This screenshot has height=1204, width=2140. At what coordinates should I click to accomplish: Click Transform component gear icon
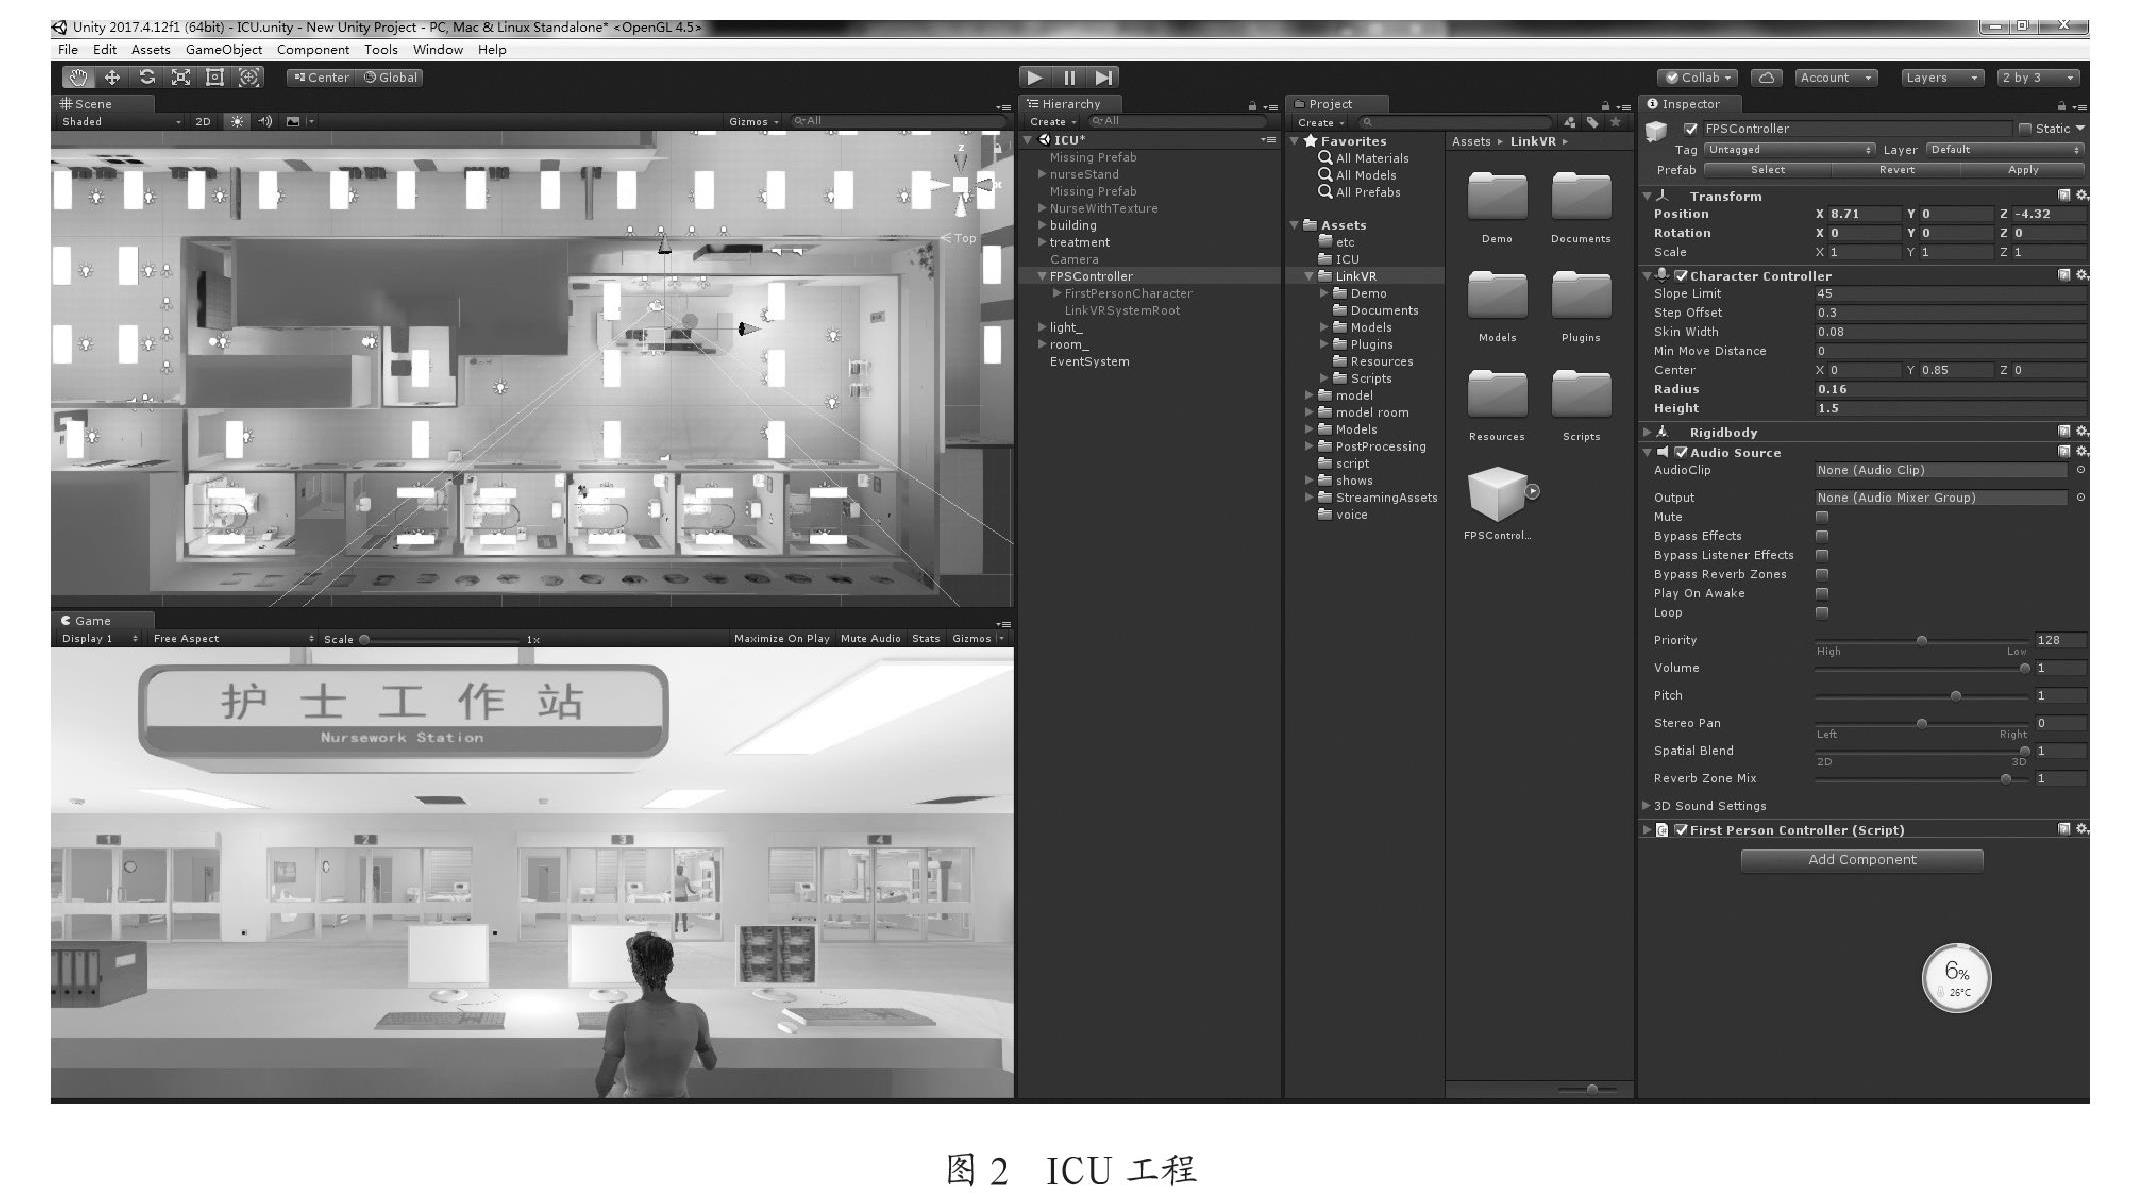2082,195
